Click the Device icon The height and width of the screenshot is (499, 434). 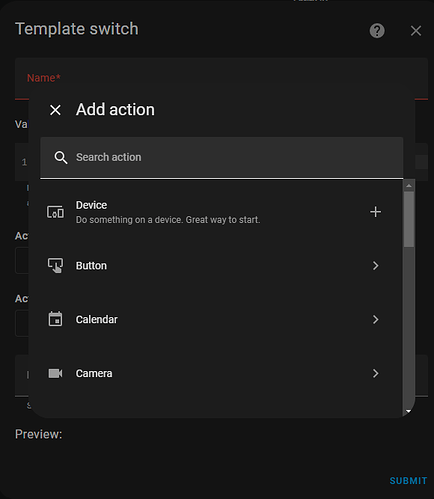[55, 212]
